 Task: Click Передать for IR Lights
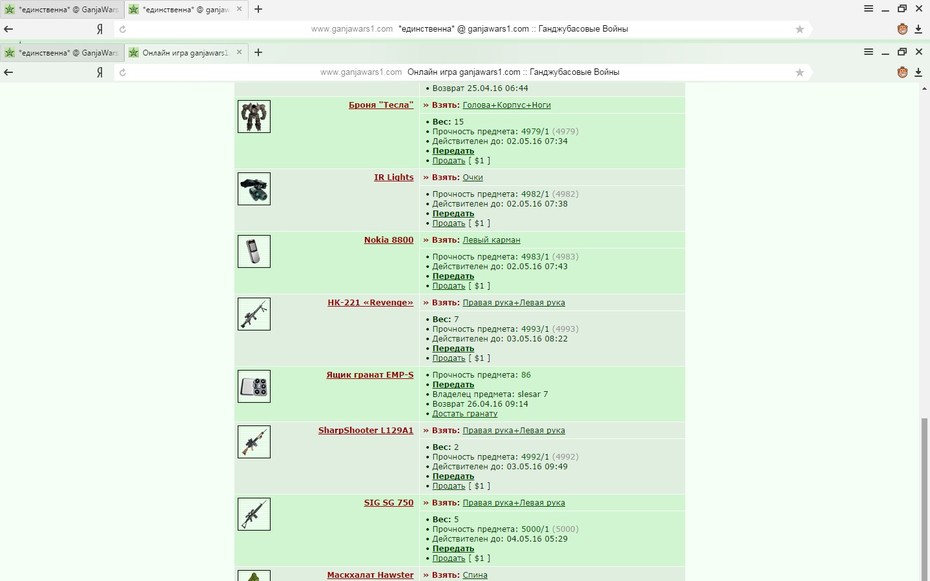[x=453, y=213]
